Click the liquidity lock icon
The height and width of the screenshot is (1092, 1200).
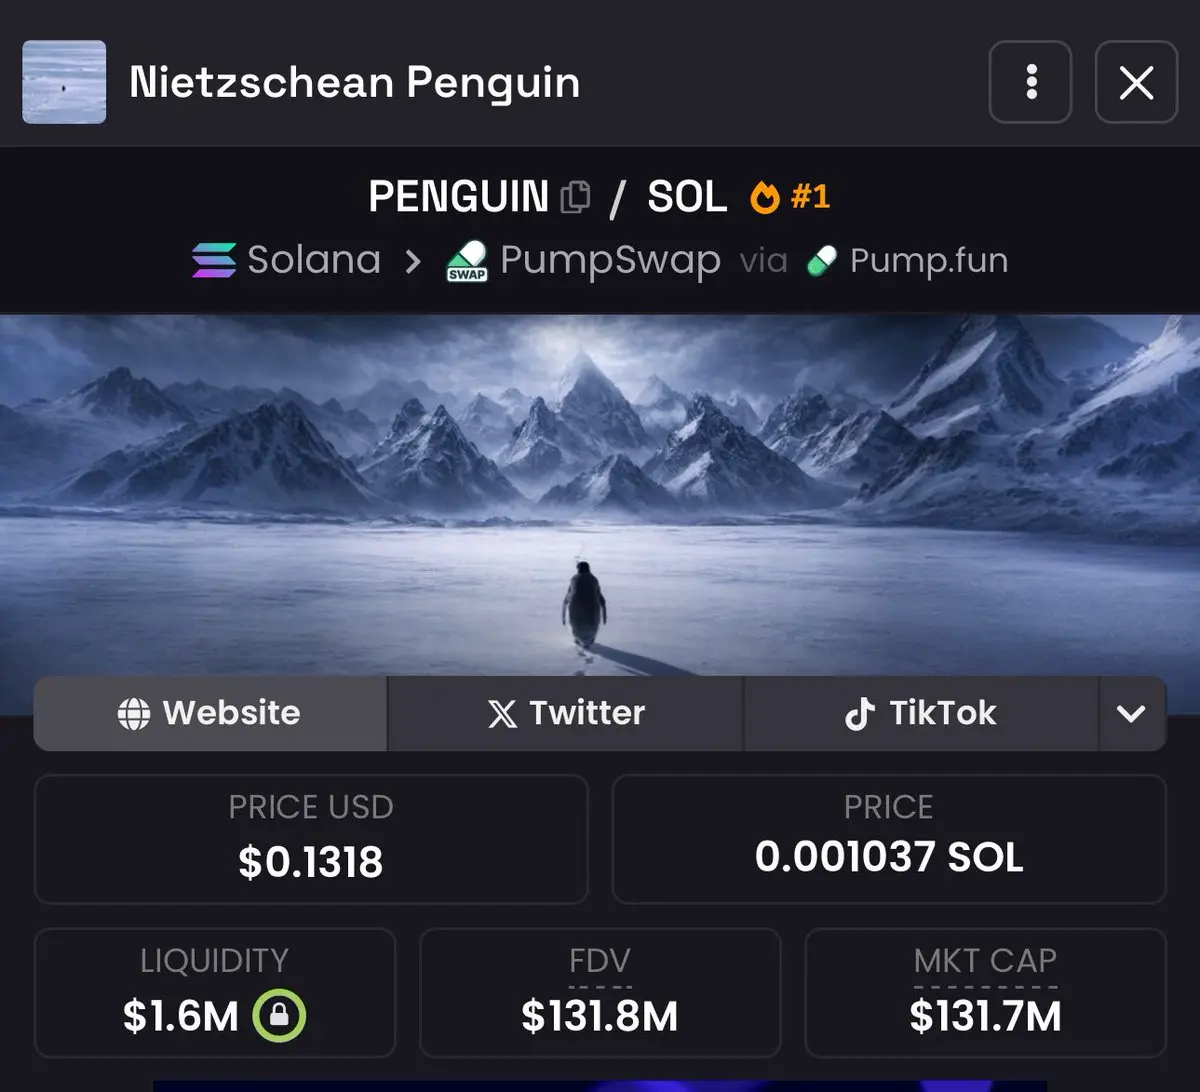click(279, 1017)
